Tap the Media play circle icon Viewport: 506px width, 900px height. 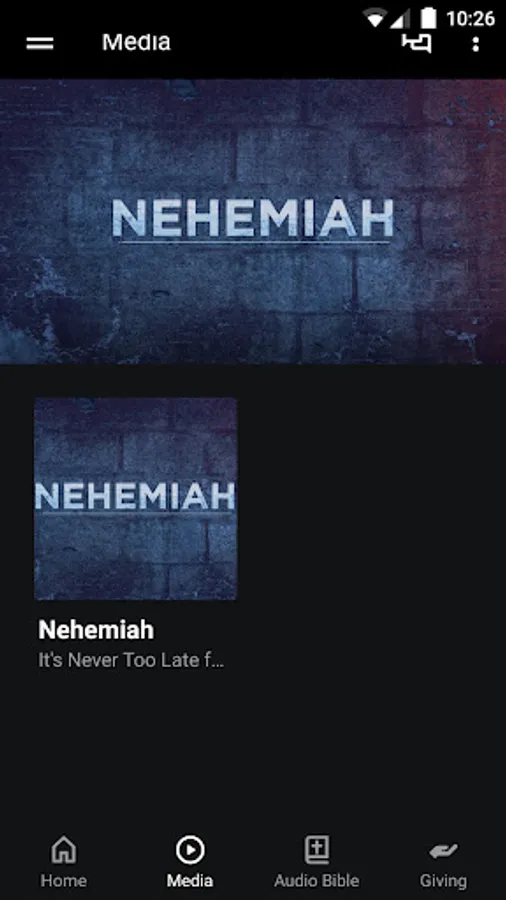[x=190, y=850]
